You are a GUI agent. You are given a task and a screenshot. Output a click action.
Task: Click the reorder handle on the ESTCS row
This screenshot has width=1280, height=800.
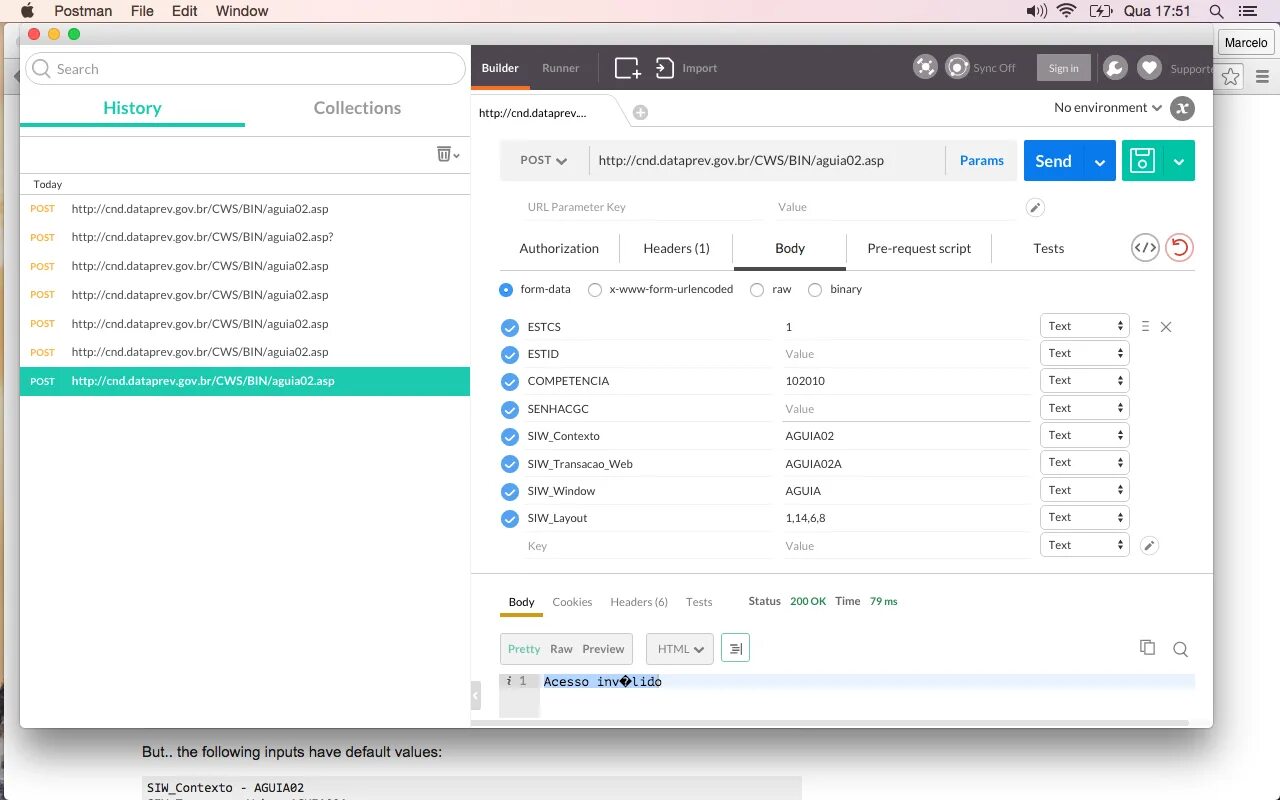(x=1145, y=327)
